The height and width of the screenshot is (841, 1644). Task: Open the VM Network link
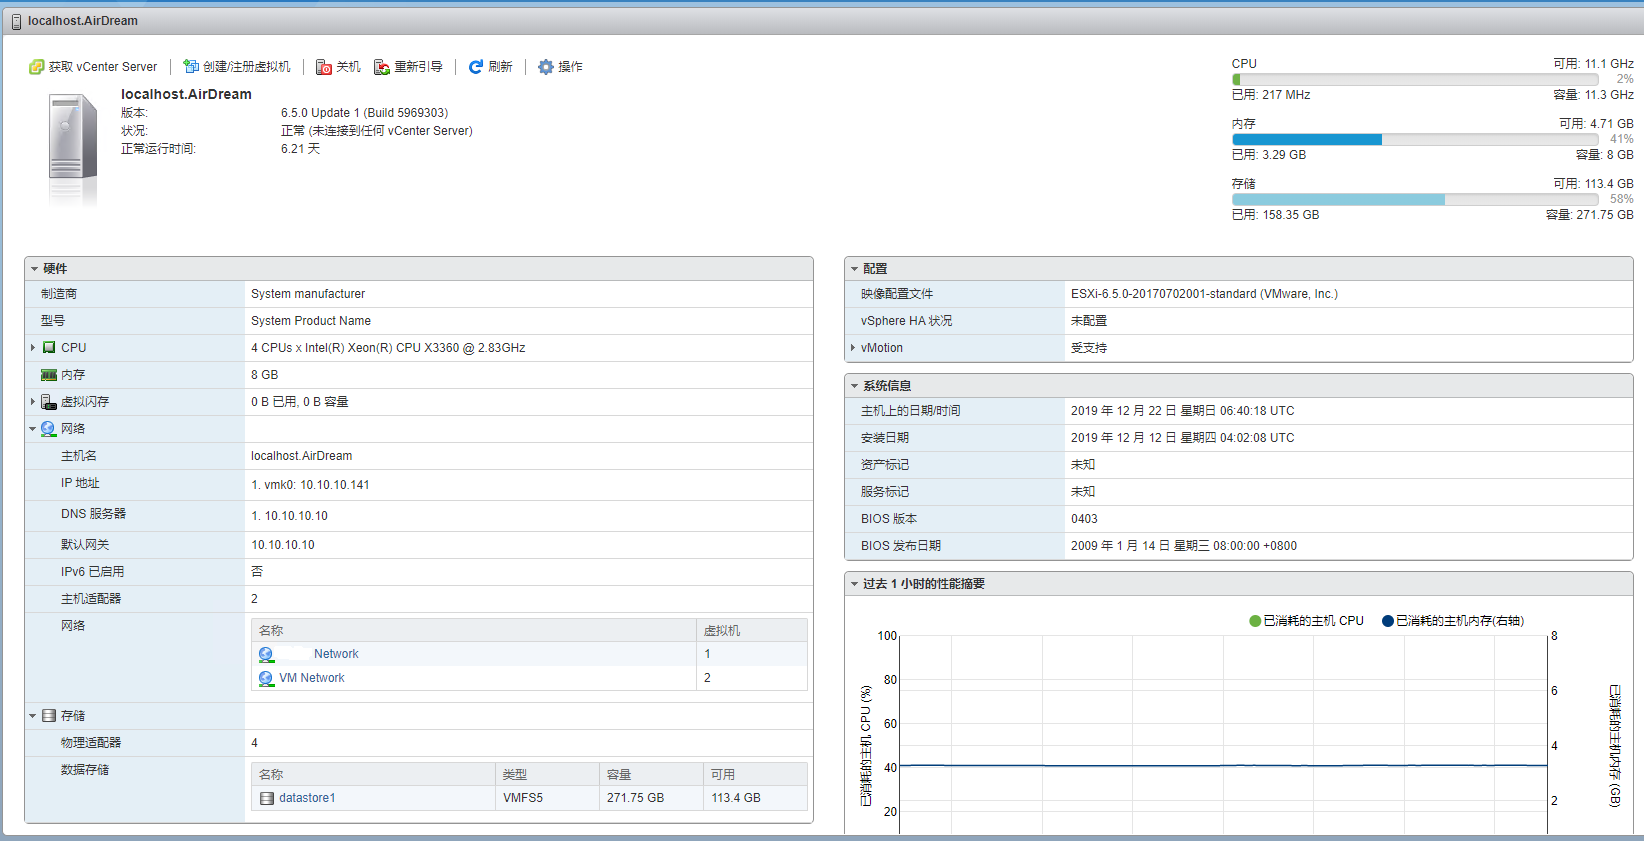point(312,678)
